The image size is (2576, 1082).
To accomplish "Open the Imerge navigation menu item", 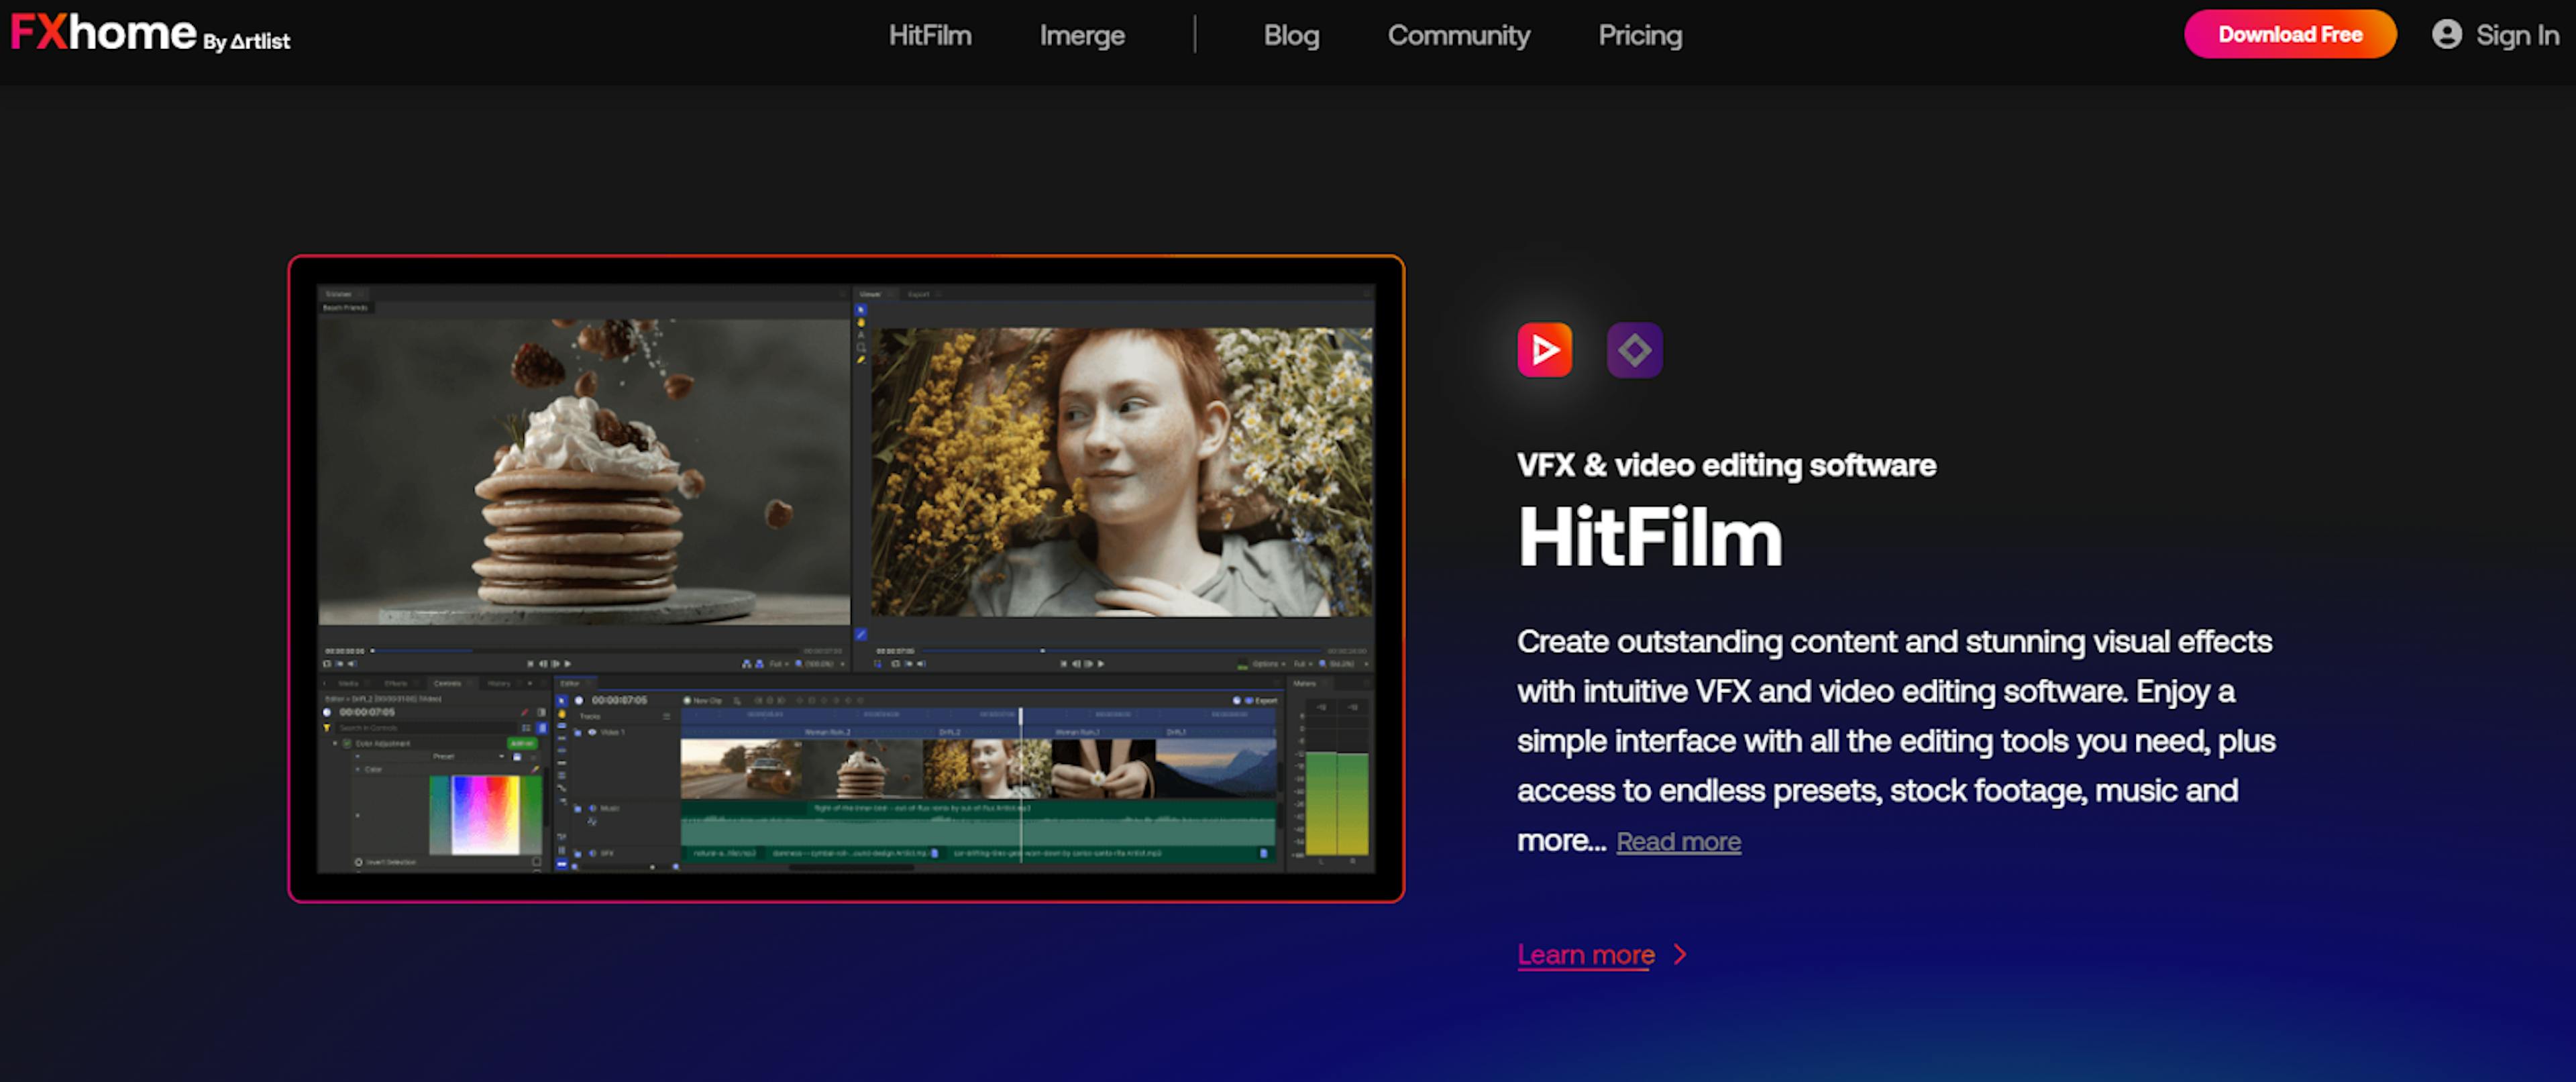I will click(x=1082, y=36).
